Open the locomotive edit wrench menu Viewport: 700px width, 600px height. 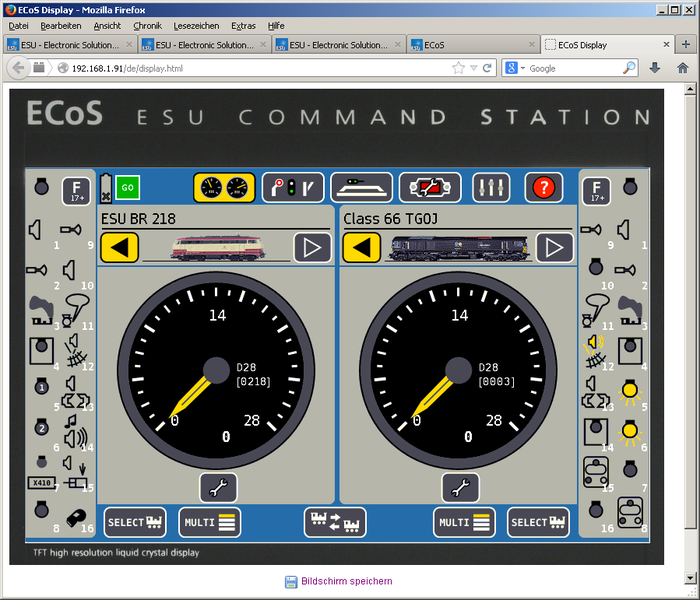click(430, 188)
